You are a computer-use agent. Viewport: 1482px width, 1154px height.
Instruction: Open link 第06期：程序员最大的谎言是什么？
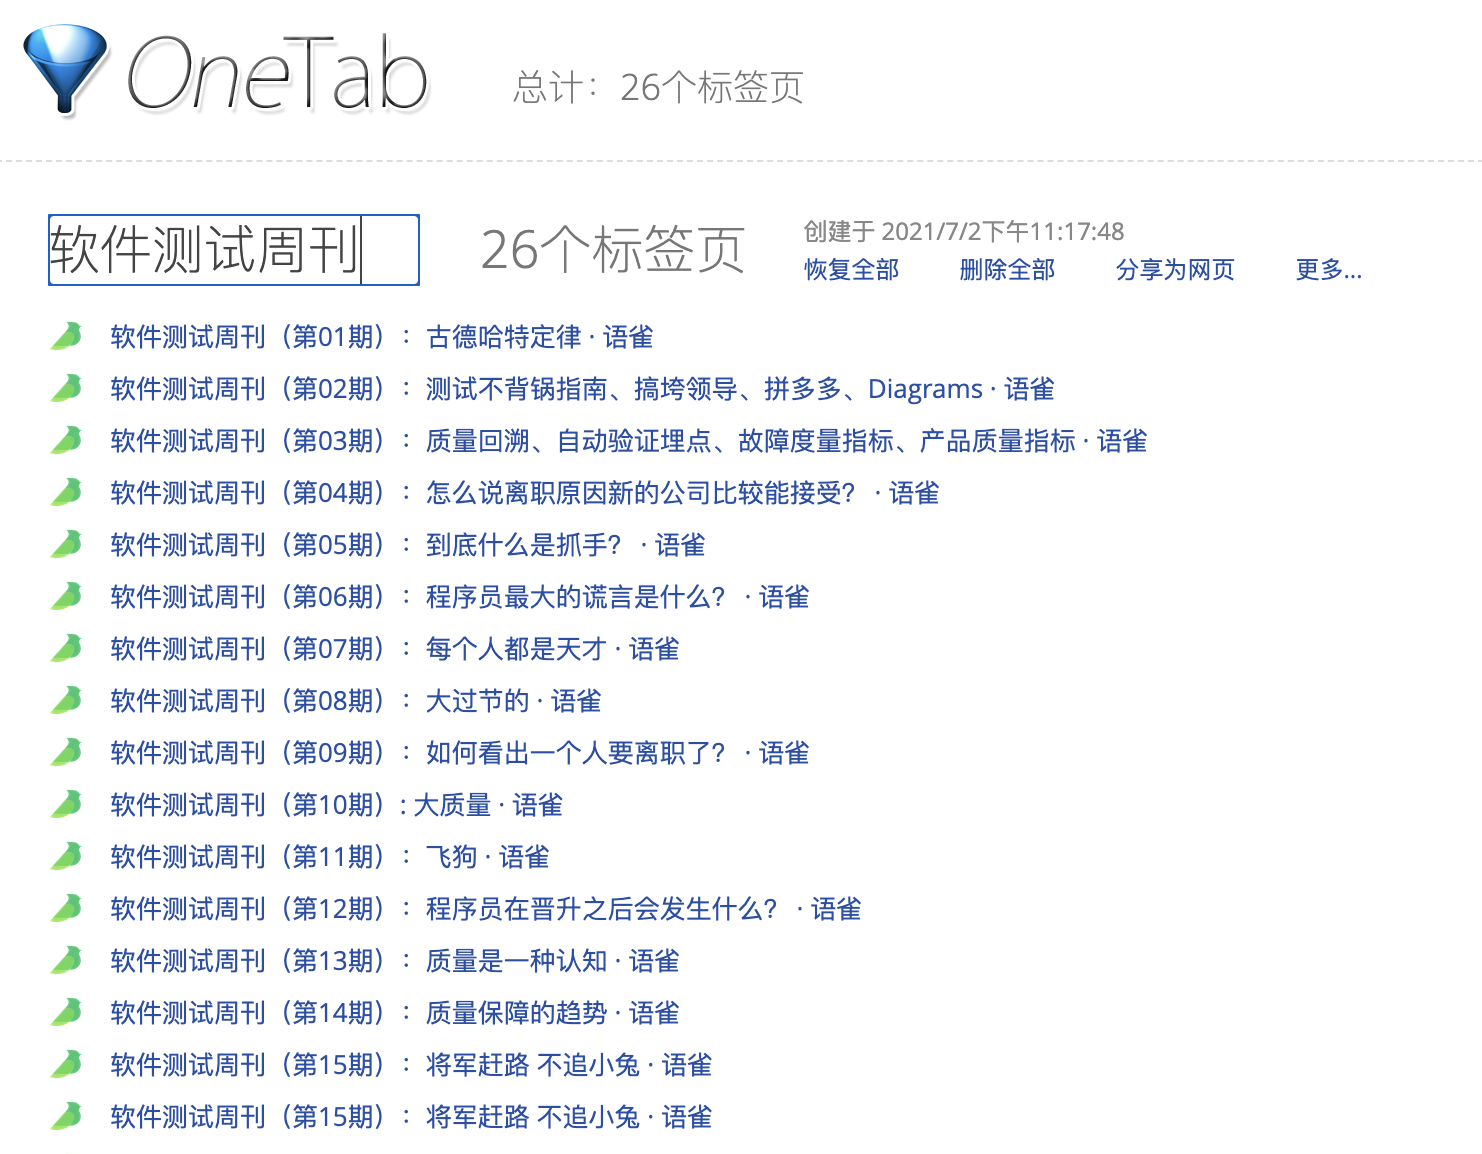pyautogui.click(x=460, y=597)
